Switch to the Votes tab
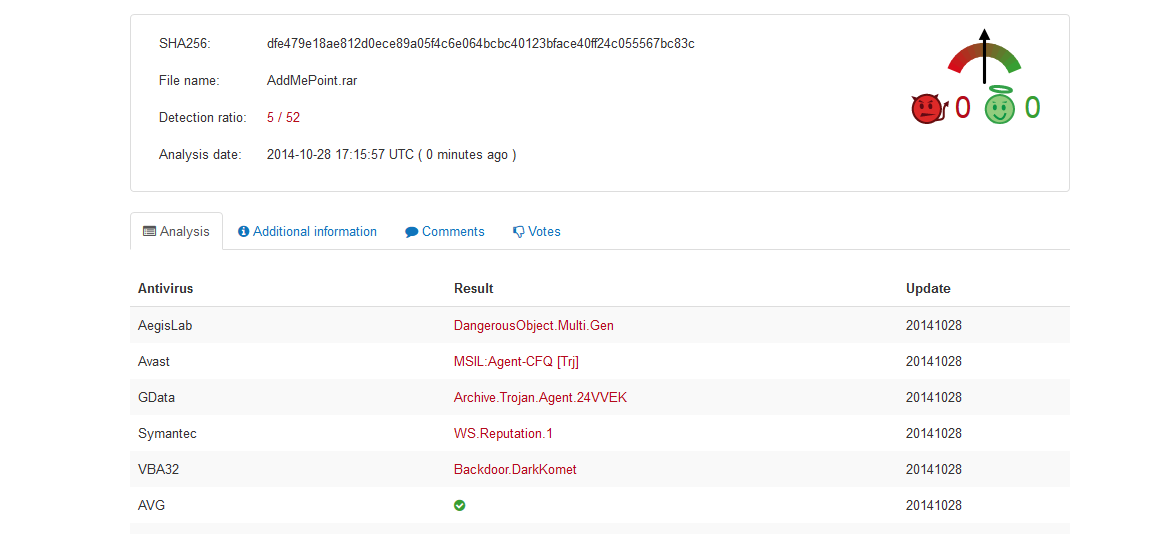Image resolution: width=1176 pixels, height=534 pixels. click(536, 231)
